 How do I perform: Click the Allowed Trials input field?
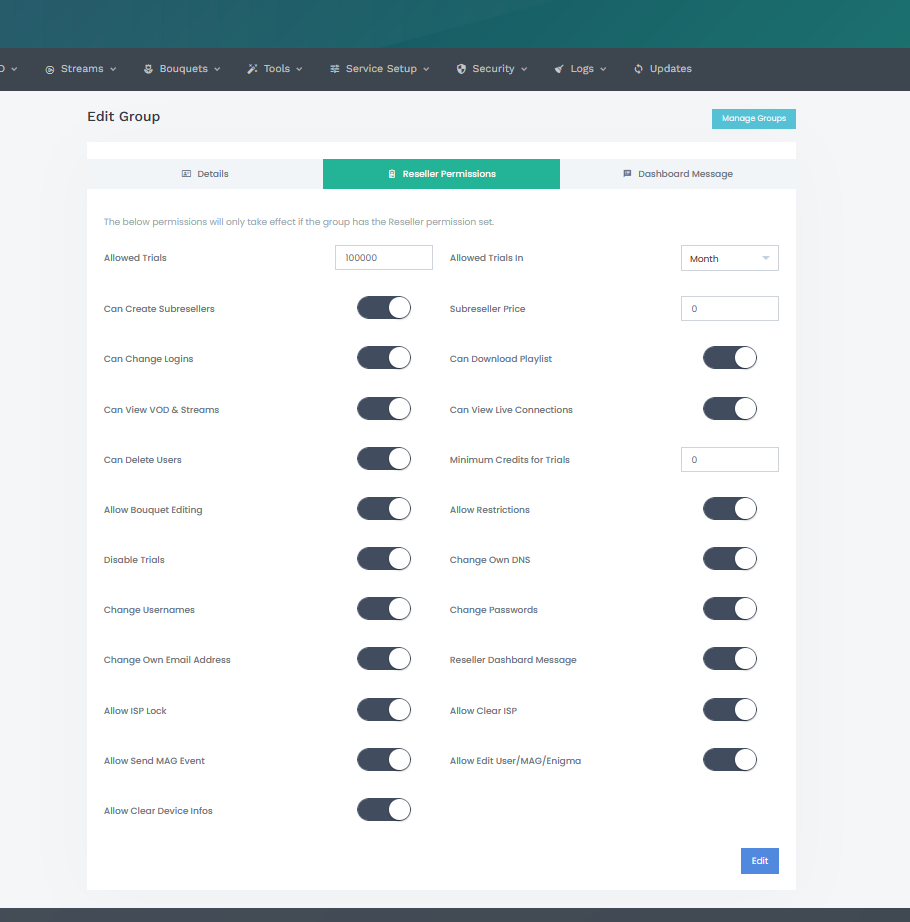pyautogui.click(x=383, y=258)
